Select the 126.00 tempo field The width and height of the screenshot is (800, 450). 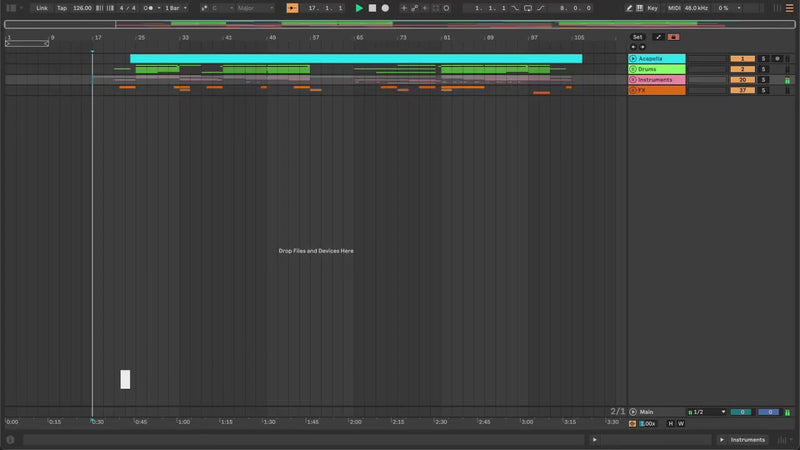coord(82,8)
